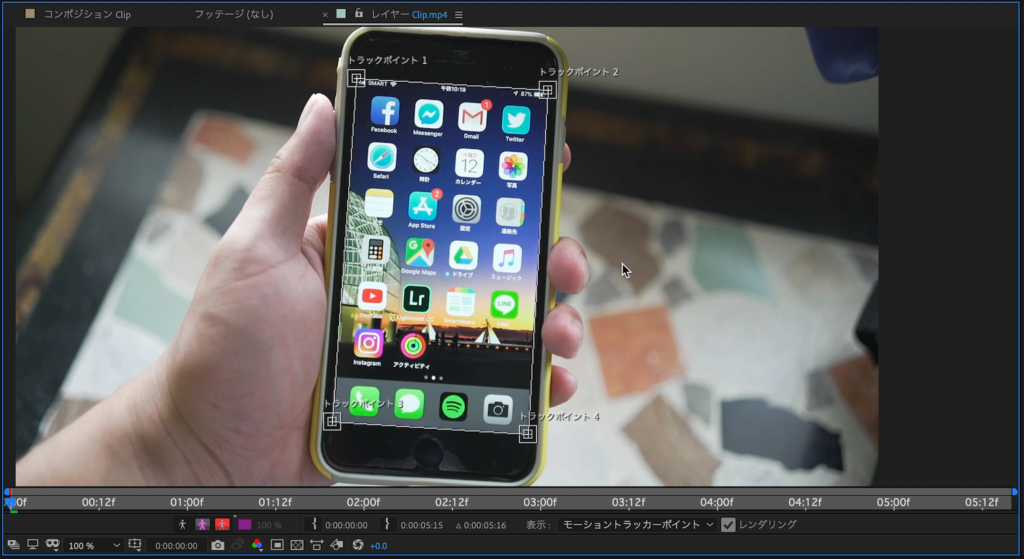1024x559 pixels.
Task: Click the 100 % overlay opacity value
Action: tap(269, 525)
